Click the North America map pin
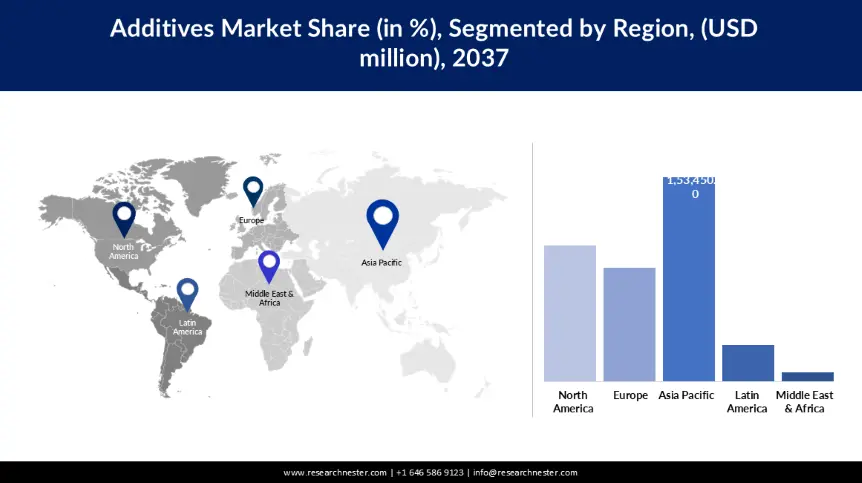 pos(124,219)
